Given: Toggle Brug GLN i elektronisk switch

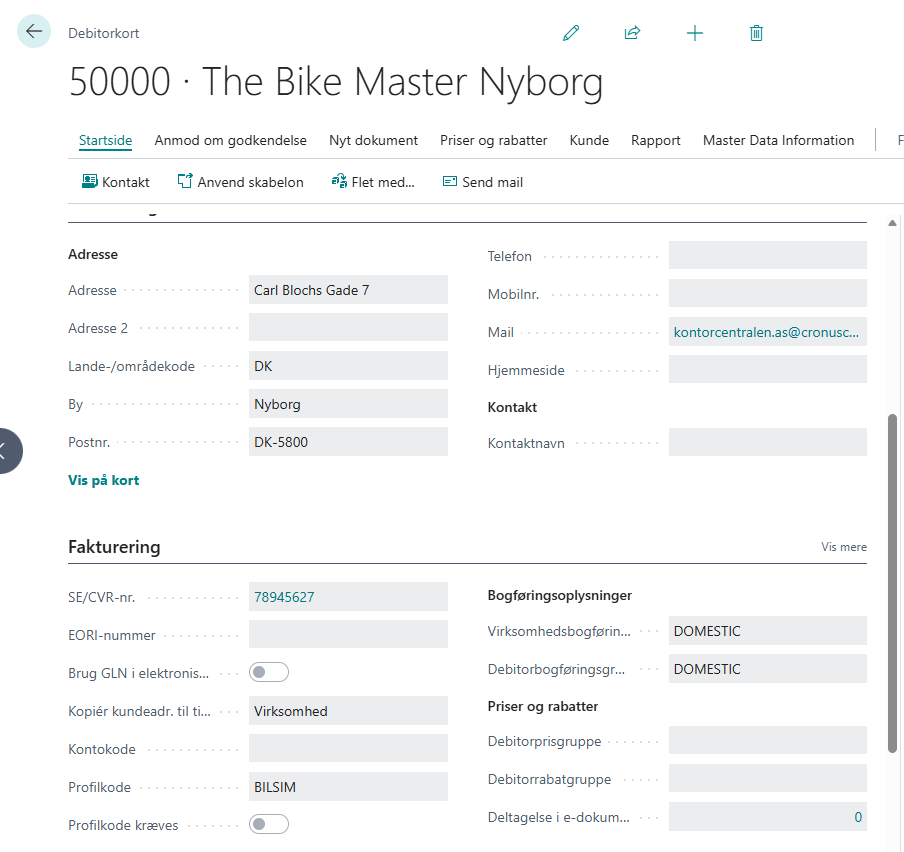Looking at the screenshot, I should (269, 672).
